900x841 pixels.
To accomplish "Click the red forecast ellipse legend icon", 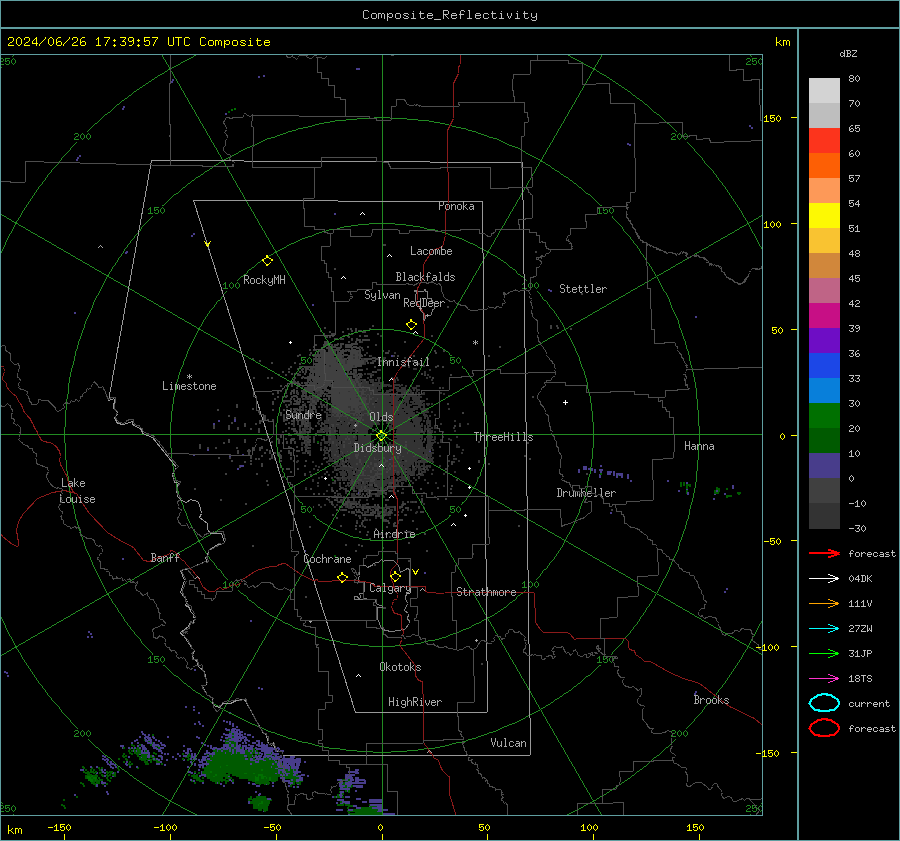I will 824,728.
